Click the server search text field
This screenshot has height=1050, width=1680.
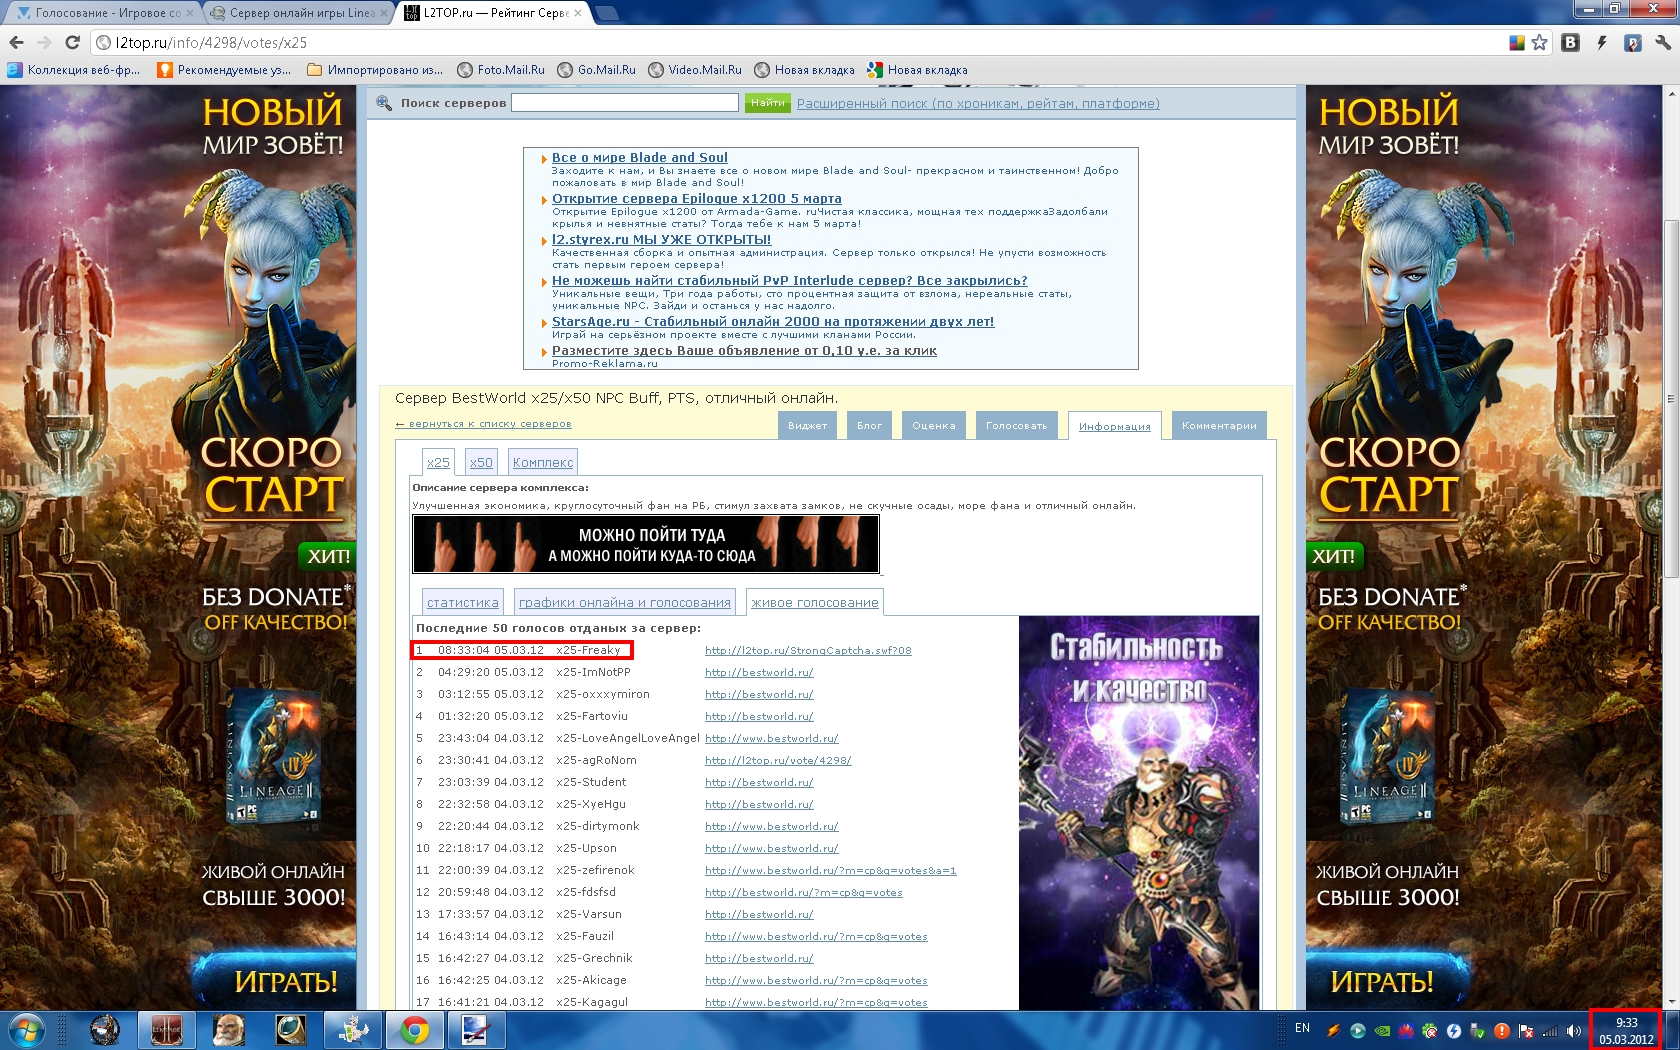pyautogui.click(x=624, y=103)
